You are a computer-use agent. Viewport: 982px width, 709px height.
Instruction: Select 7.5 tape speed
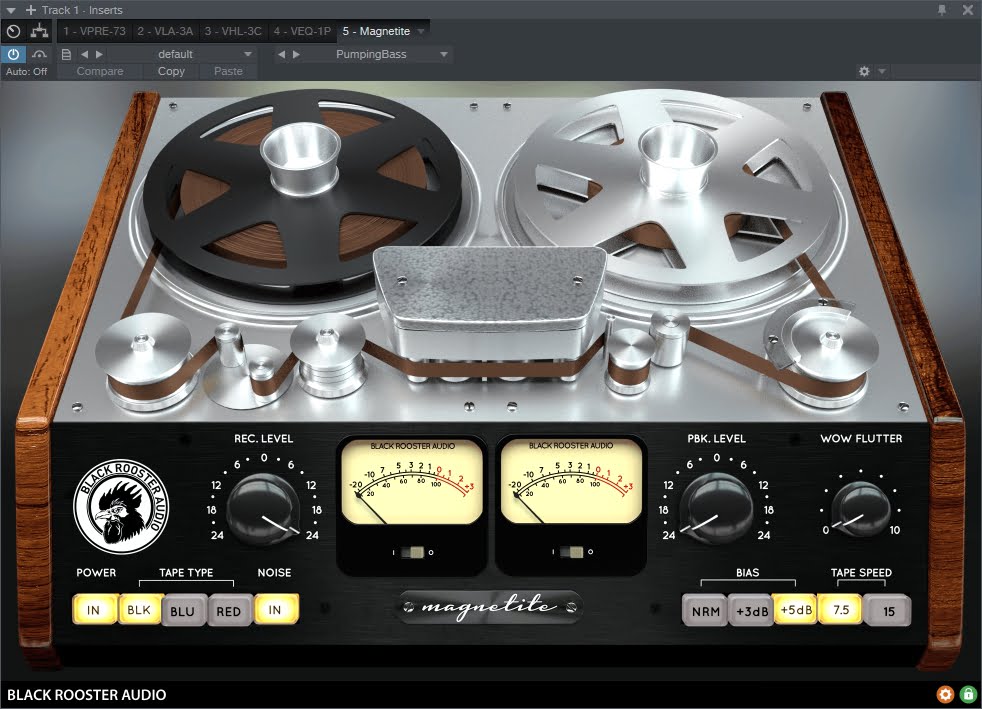coord(840,609)
